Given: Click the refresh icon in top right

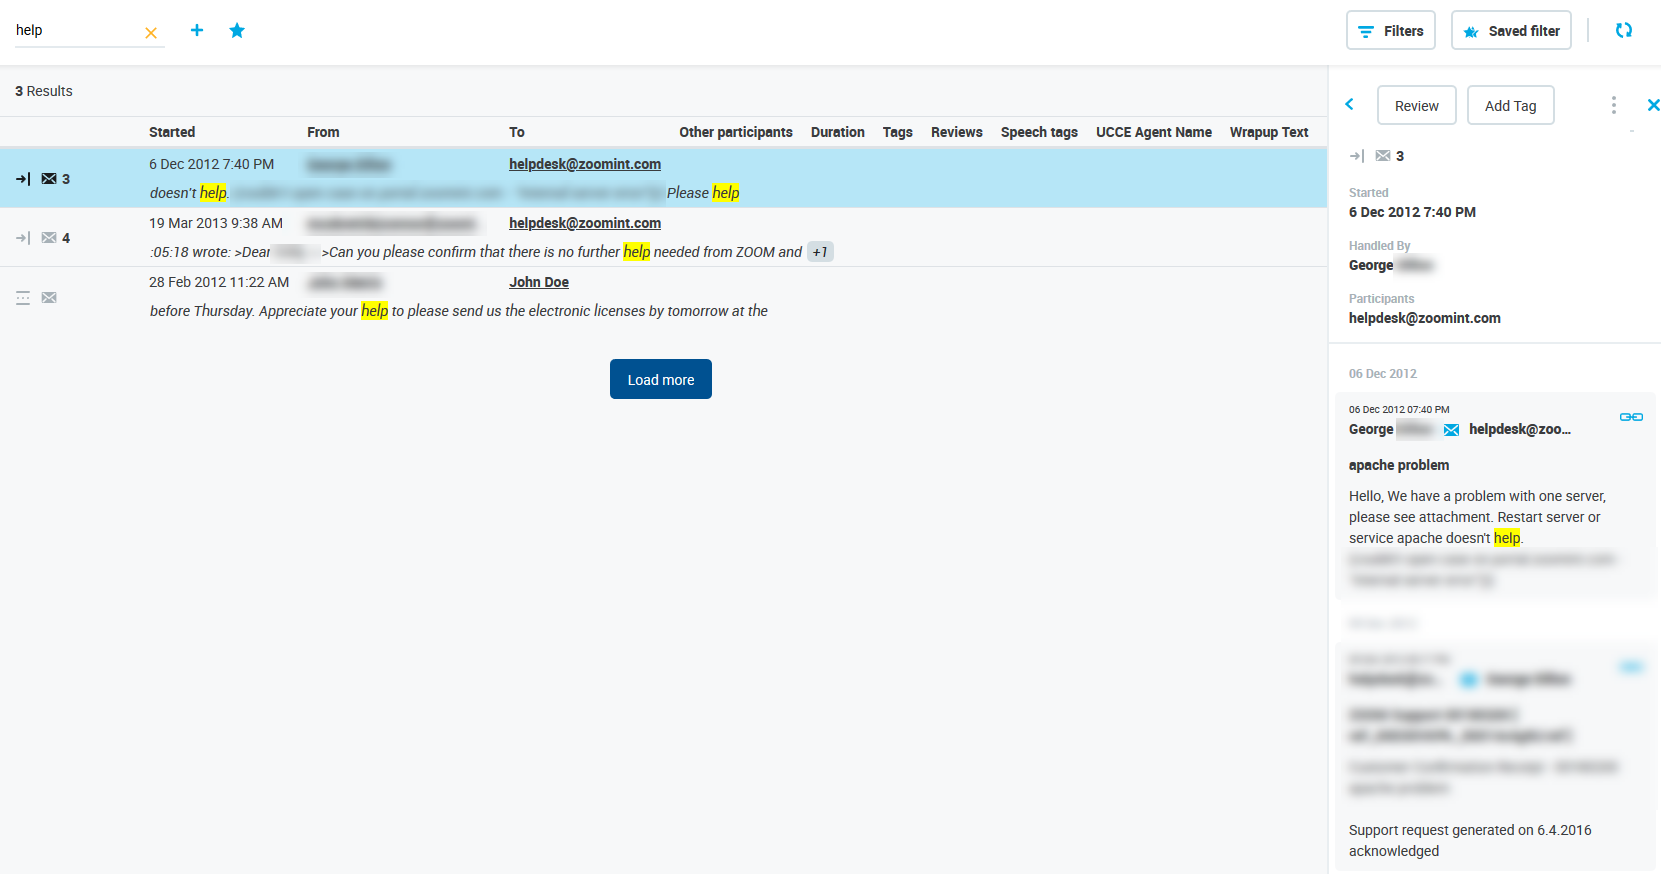Looking at the screenshot, I should (1623, 30).
